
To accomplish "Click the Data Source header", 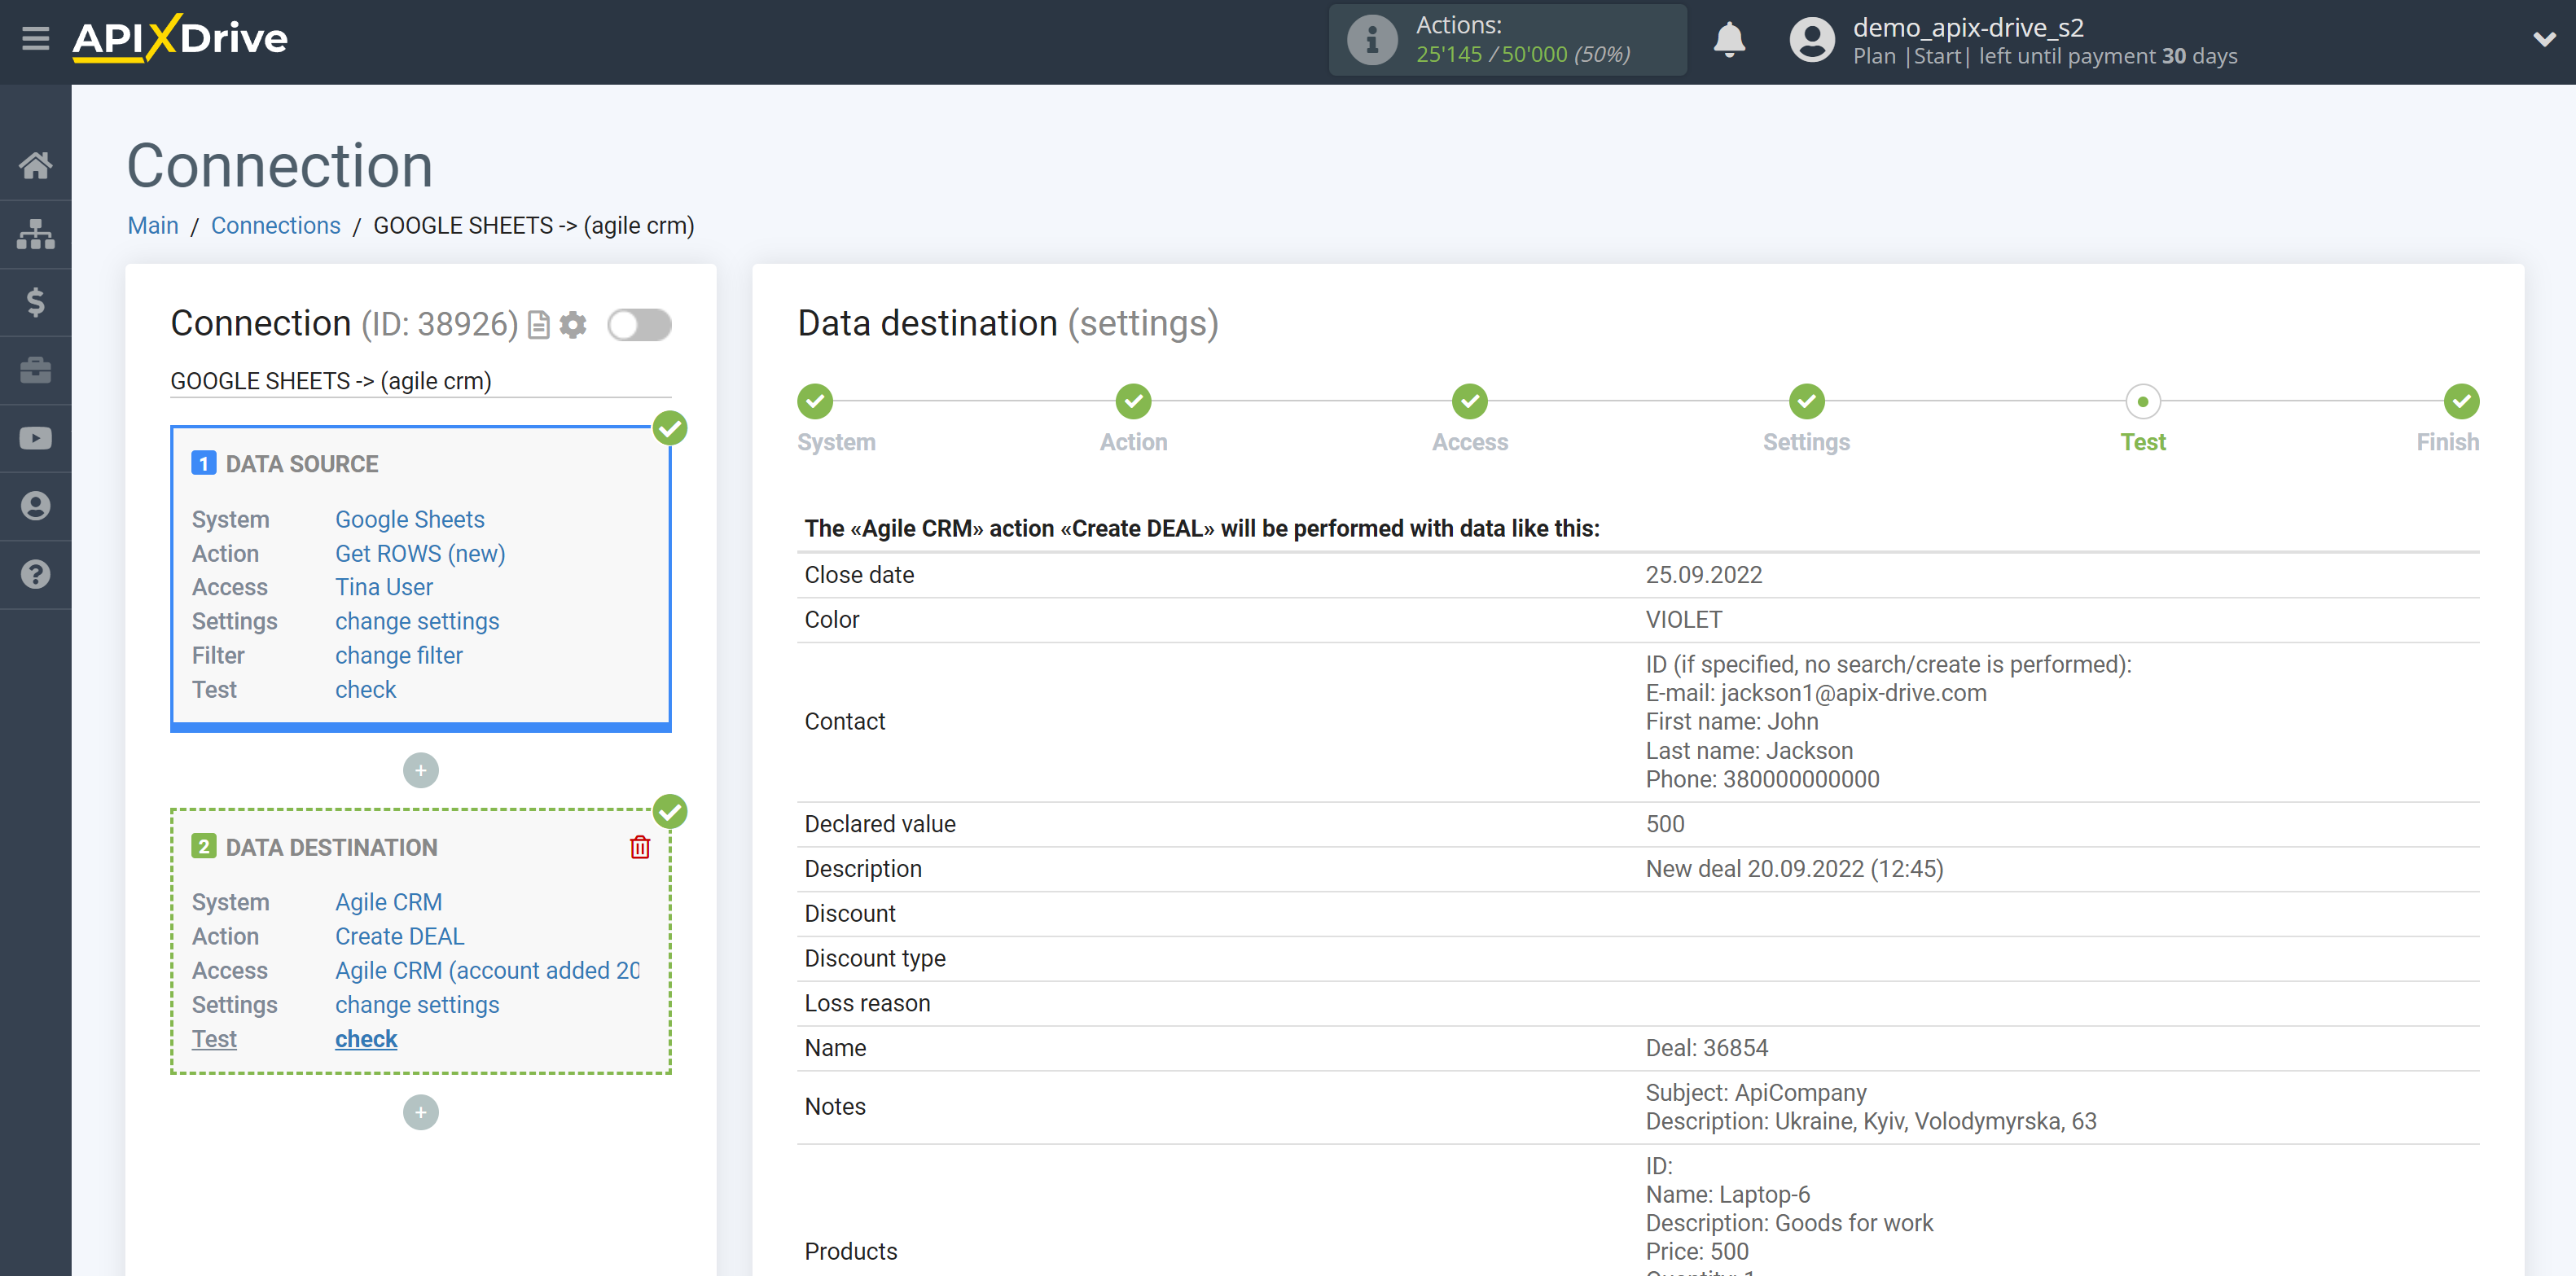I will click(x=302, y=464).
